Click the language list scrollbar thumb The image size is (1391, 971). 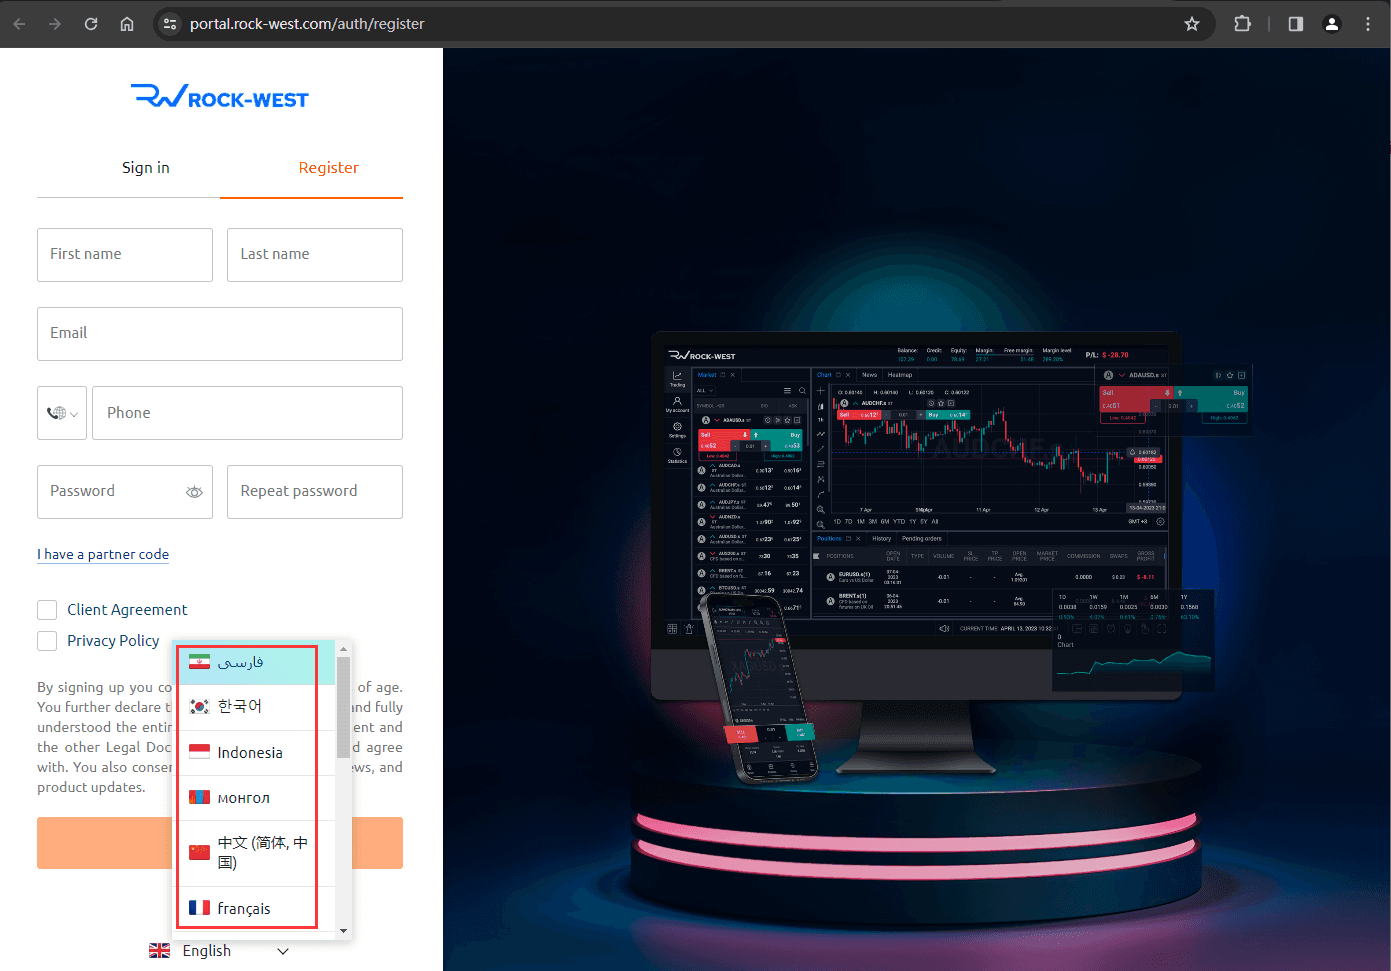[x=343, y=708]
